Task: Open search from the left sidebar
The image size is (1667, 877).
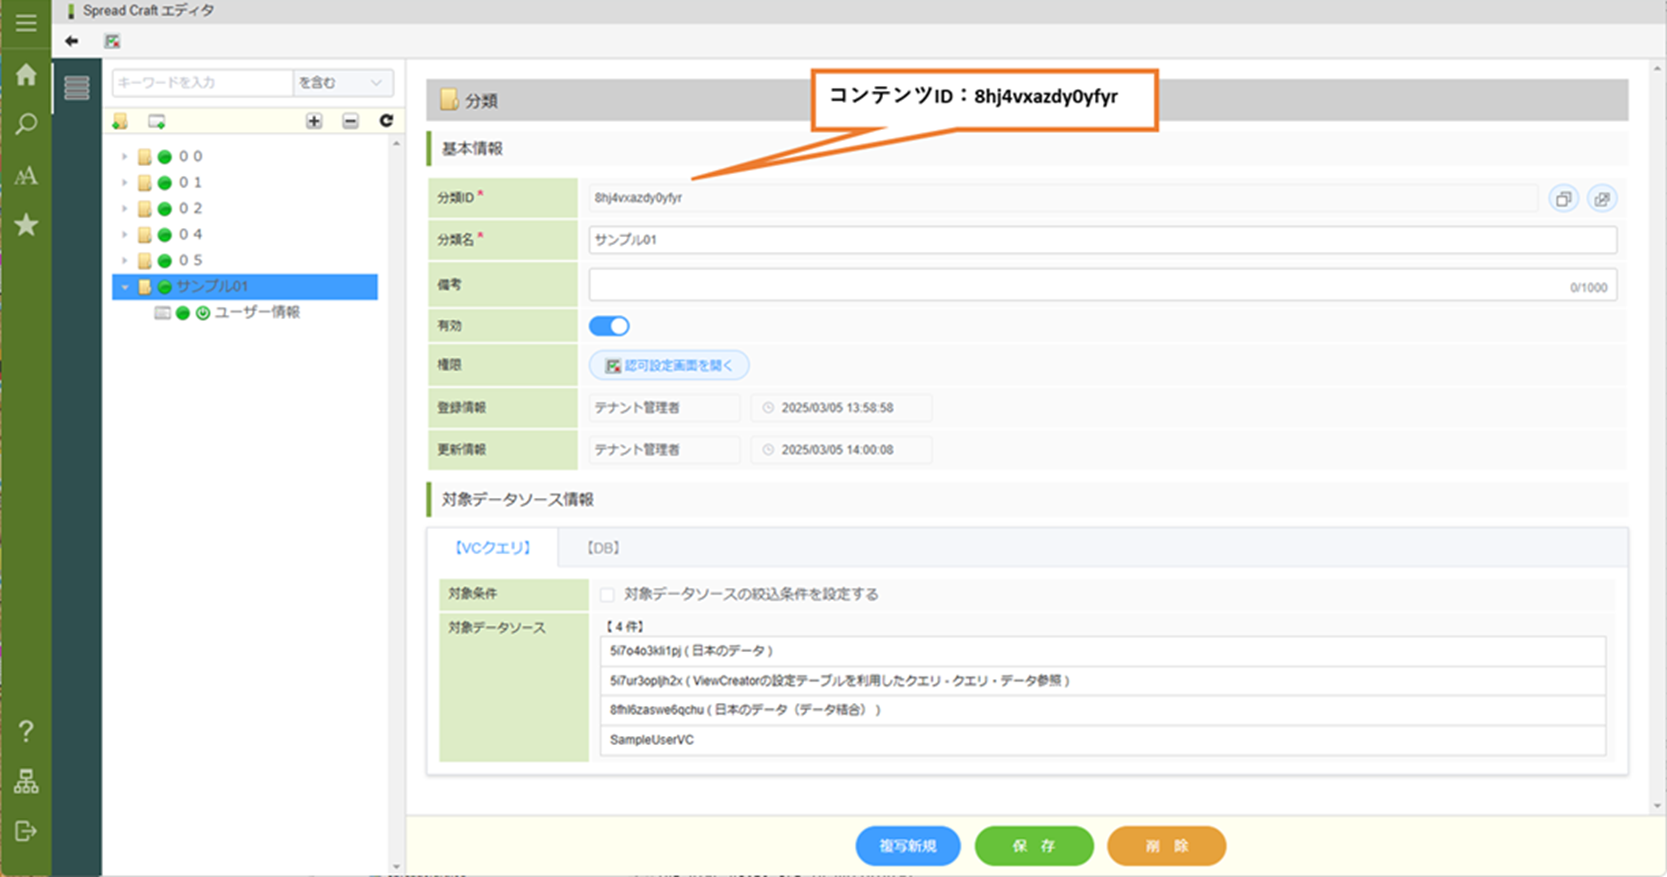Action: point(26,125)
